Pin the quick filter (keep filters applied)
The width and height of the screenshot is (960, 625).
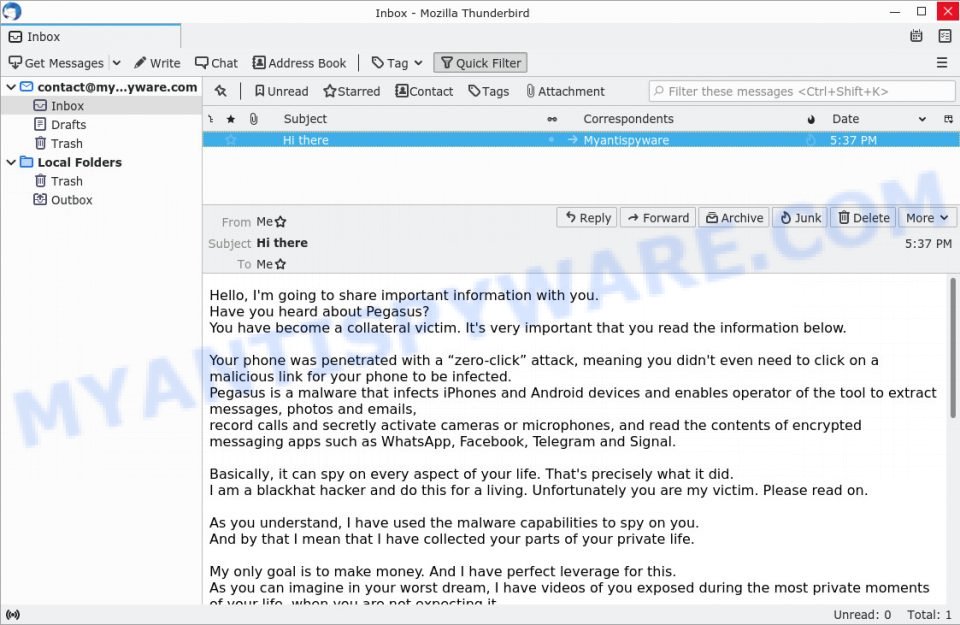click(x=220, y=91)
